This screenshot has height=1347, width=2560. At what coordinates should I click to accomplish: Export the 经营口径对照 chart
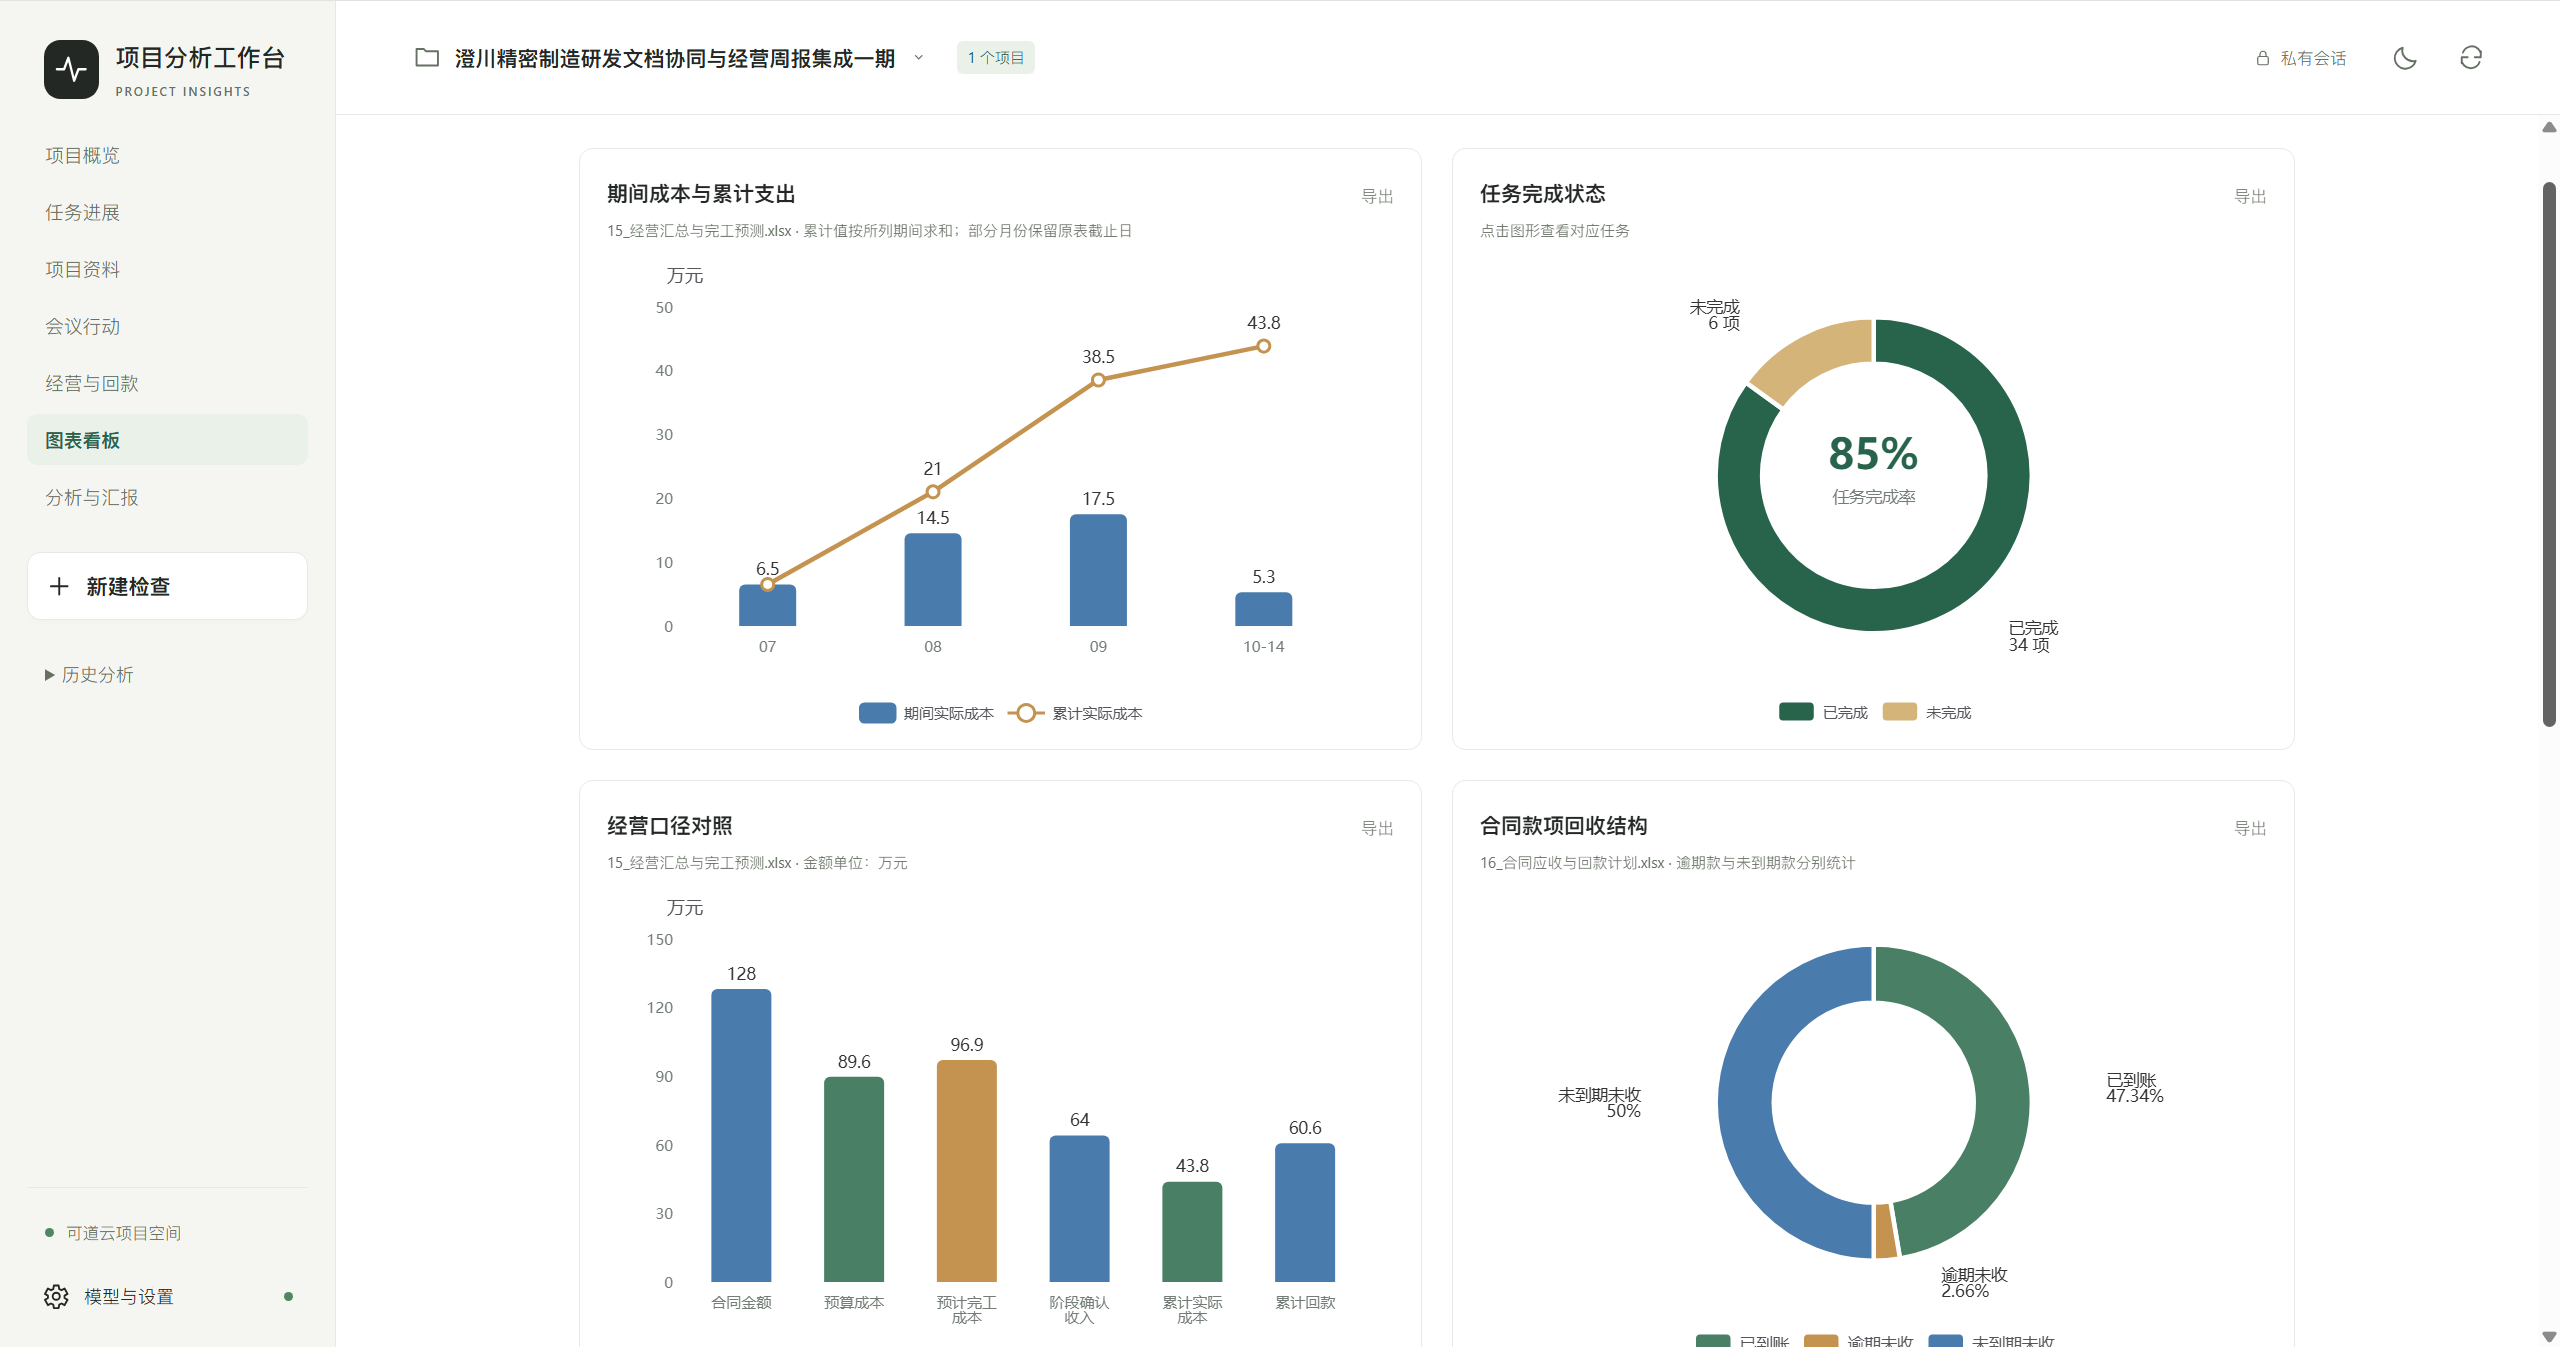pos(1377,828)
